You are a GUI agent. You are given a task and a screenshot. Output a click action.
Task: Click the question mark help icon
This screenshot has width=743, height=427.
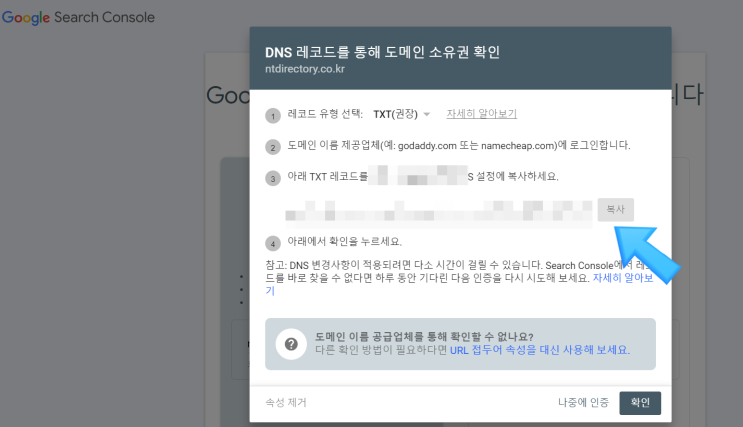pos(291,344)
